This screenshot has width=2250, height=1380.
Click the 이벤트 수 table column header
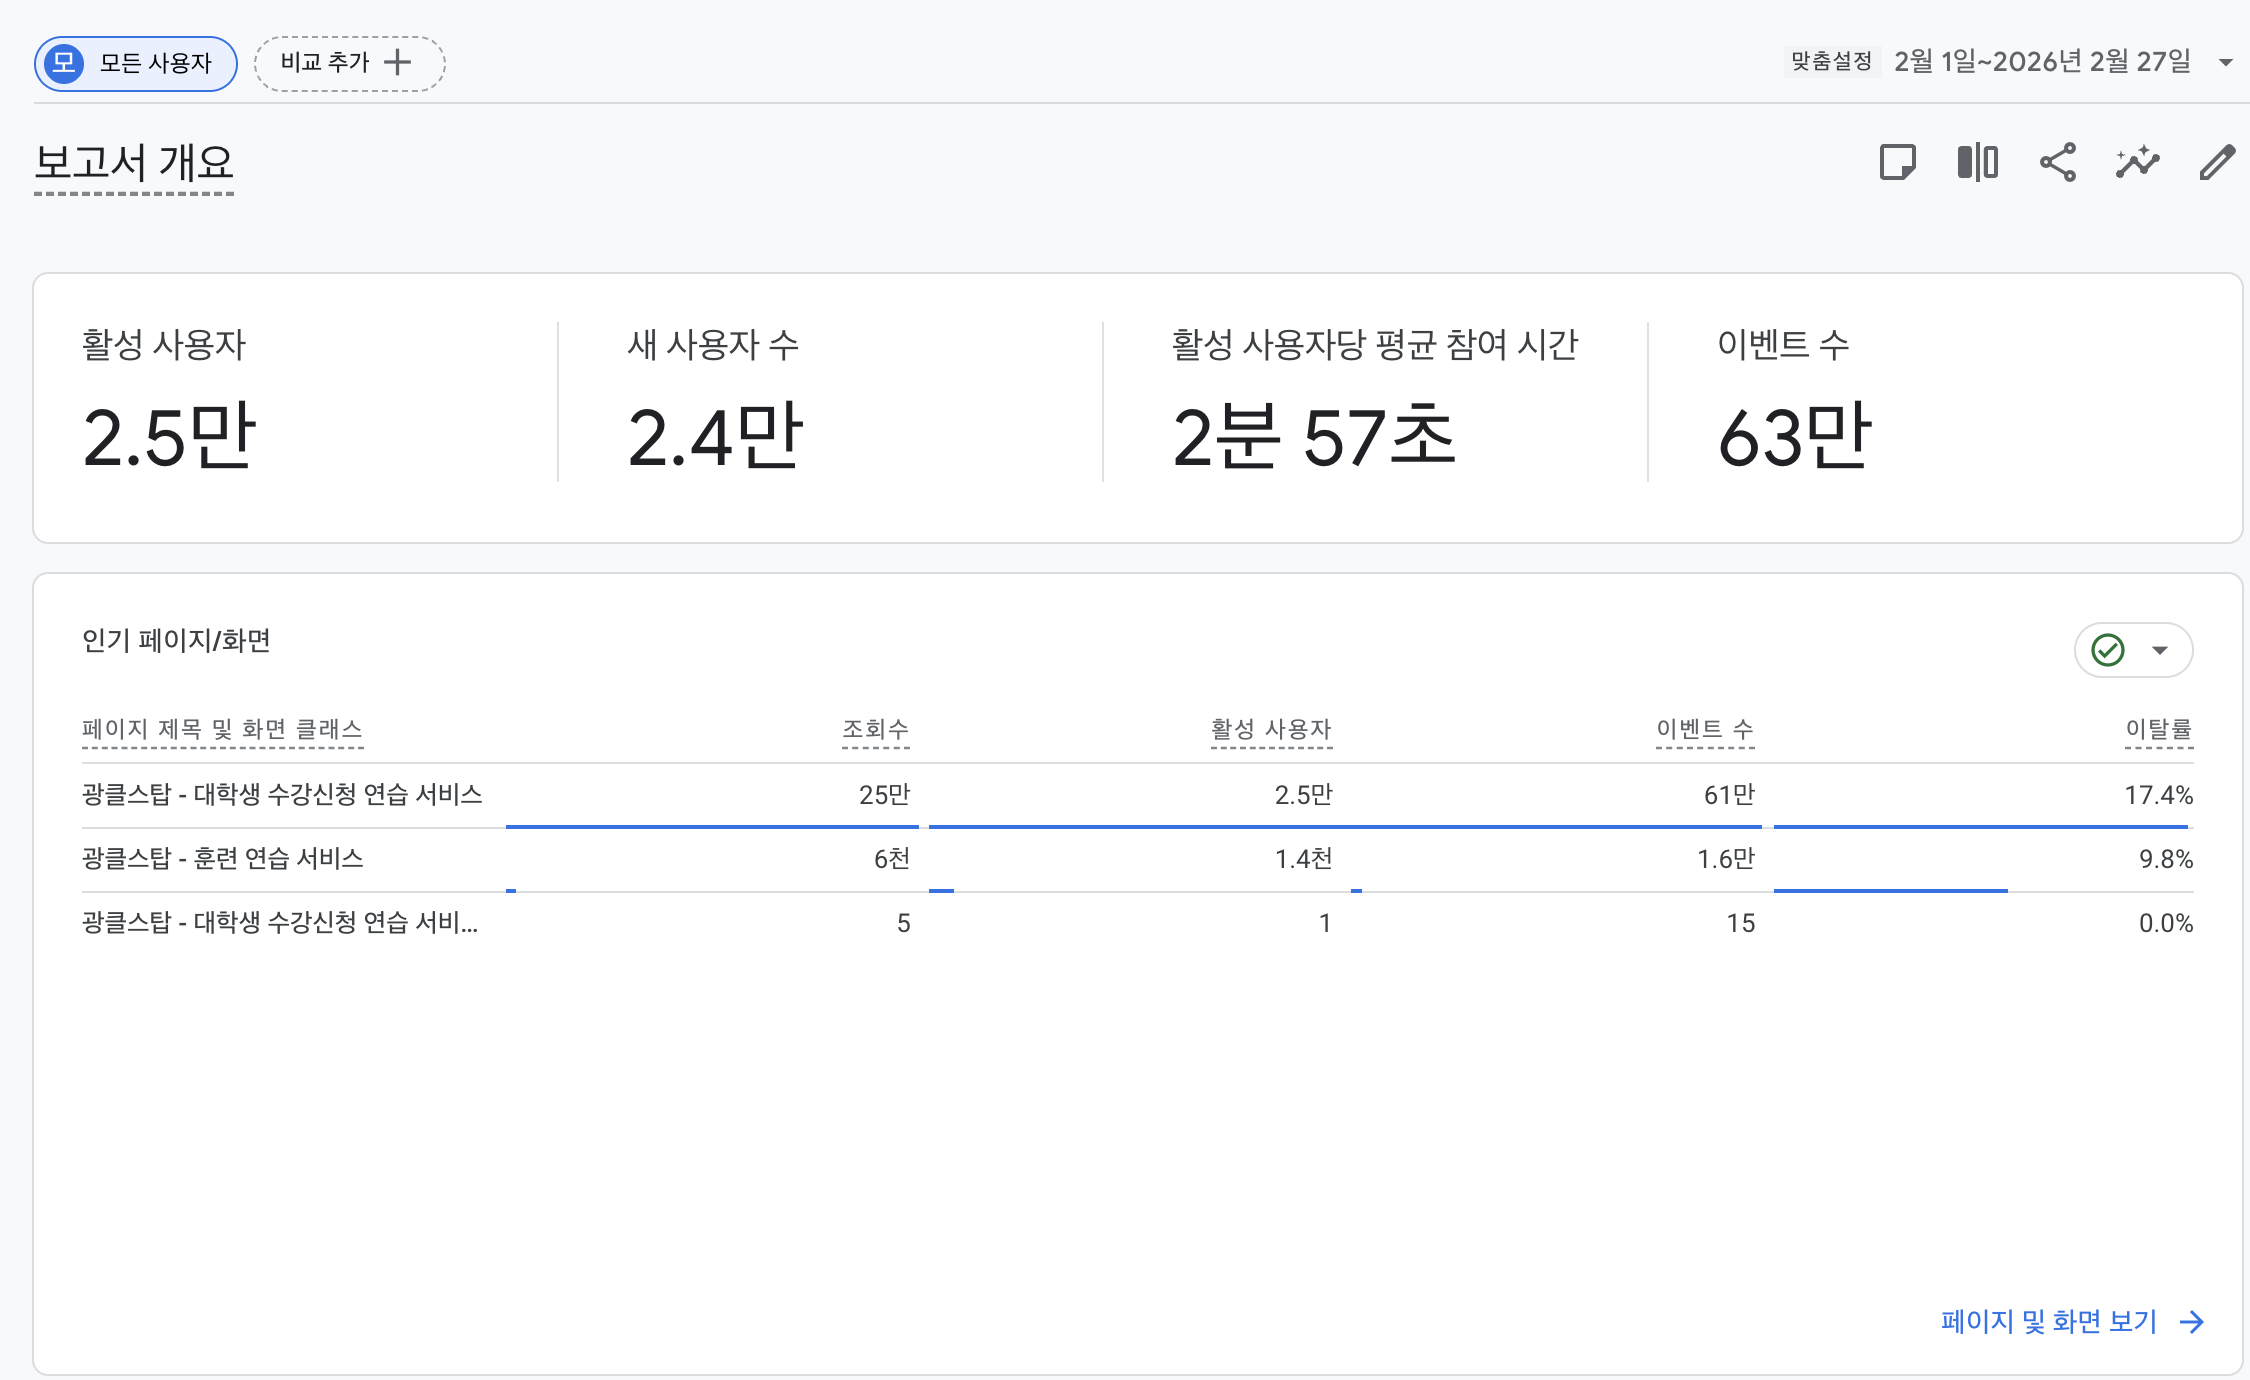coord(1705,729)
